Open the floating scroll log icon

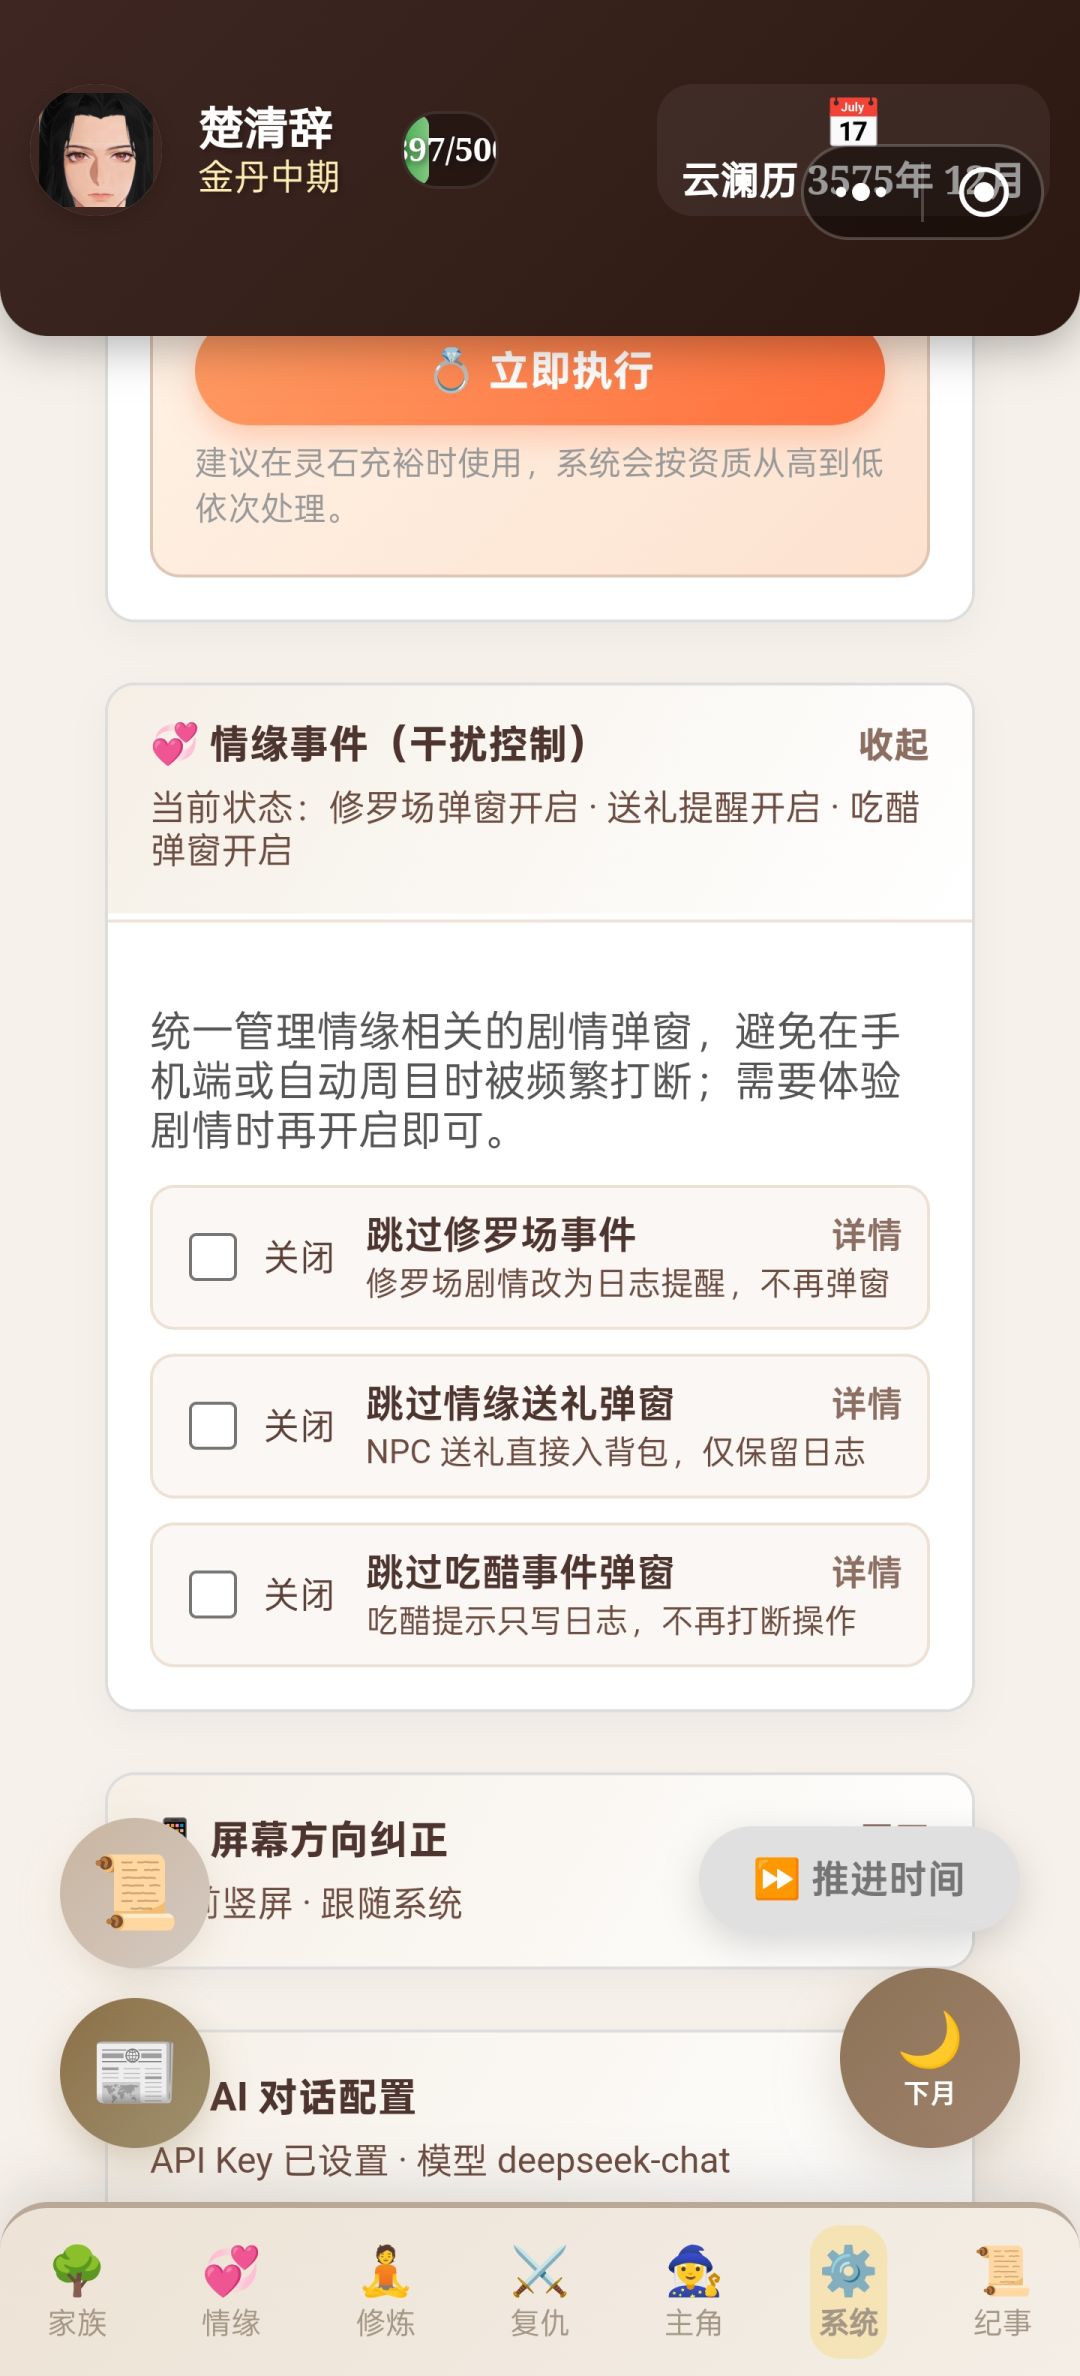click(x=135, y=1892)
